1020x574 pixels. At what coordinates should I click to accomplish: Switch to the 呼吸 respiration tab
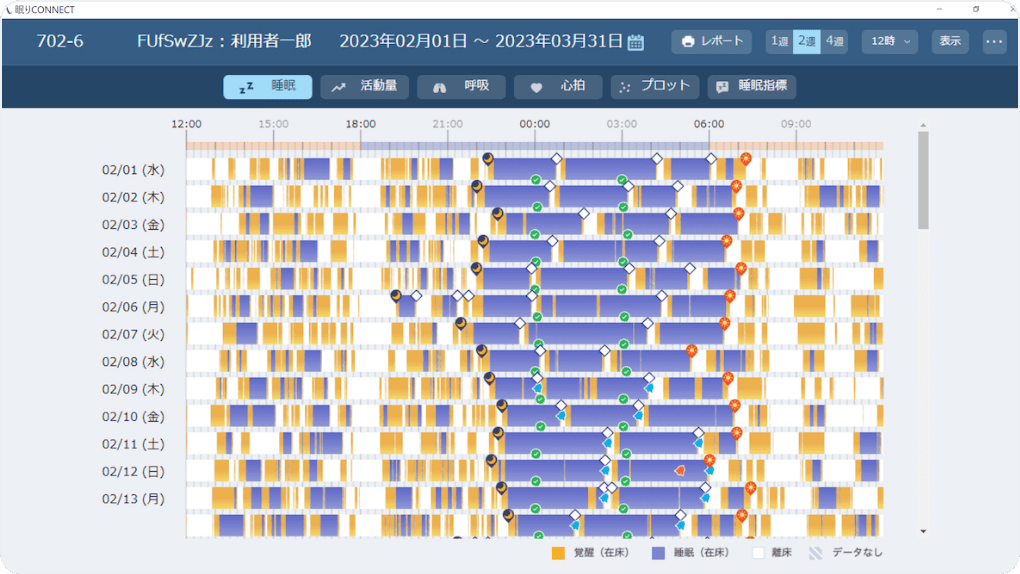(x=461, y=87)
